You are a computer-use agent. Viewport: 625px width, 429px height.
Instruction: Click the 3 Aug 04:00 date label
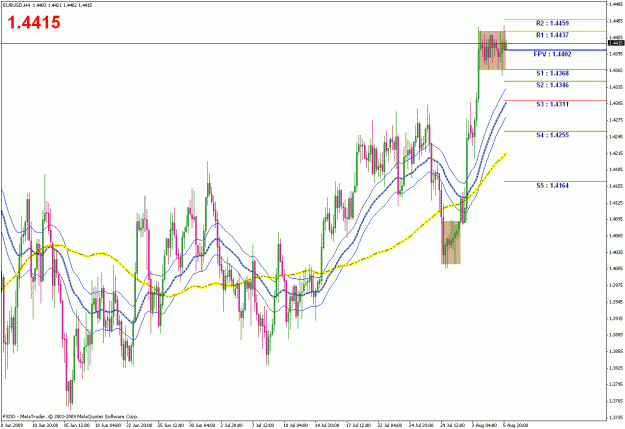click(x=484, y=425)
